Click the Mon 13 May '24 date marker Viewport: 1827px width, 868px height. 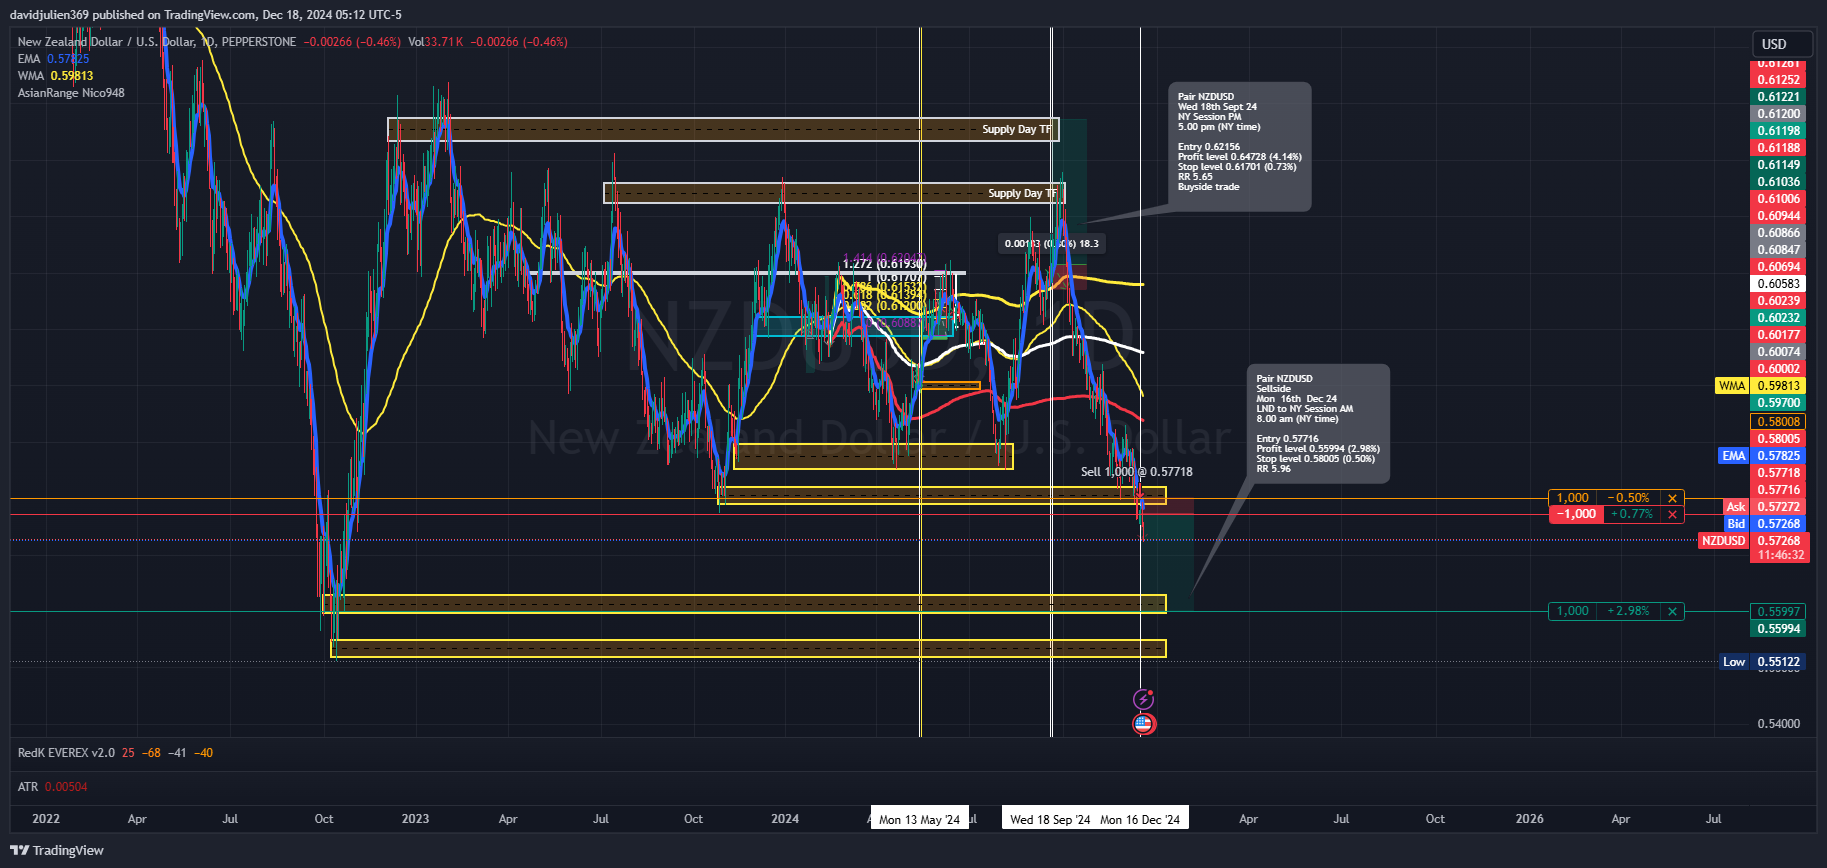coord(919,819)
